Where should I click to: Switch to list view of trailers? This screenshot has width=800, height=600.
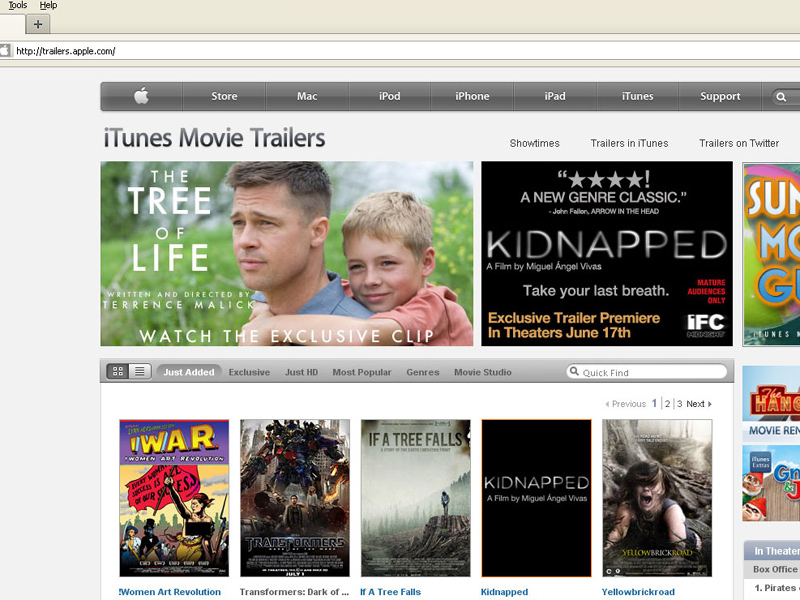pyautogui.click(x=140, y=371)
